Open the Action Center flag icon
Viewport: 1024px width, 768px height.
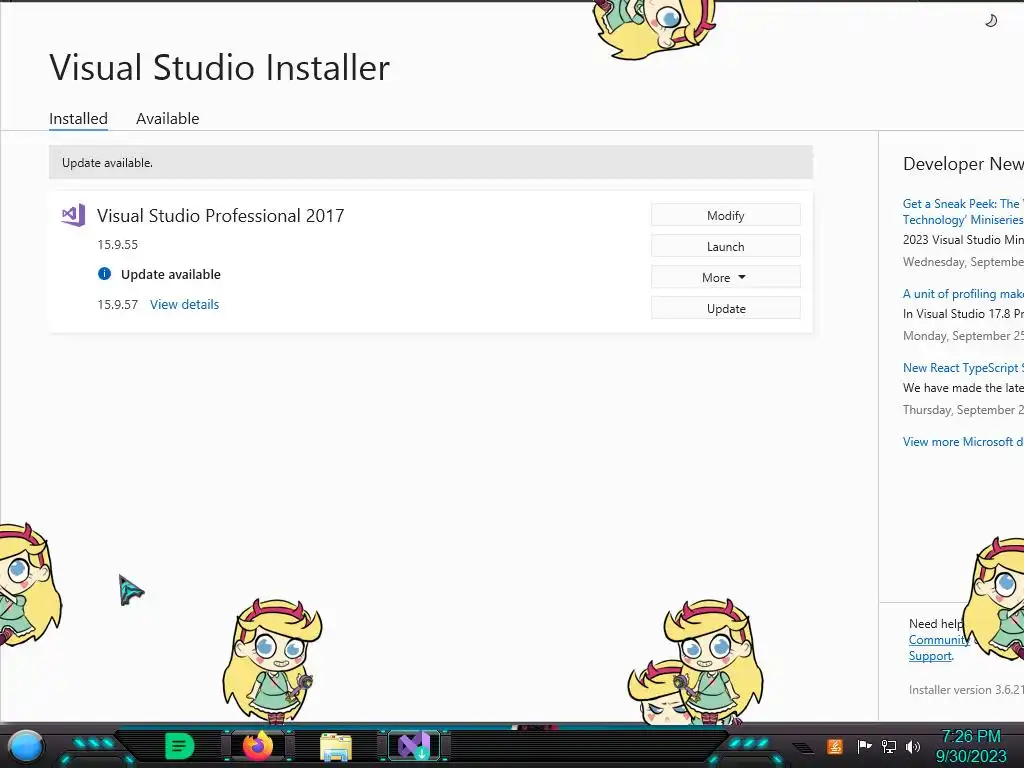pos(864,746)
